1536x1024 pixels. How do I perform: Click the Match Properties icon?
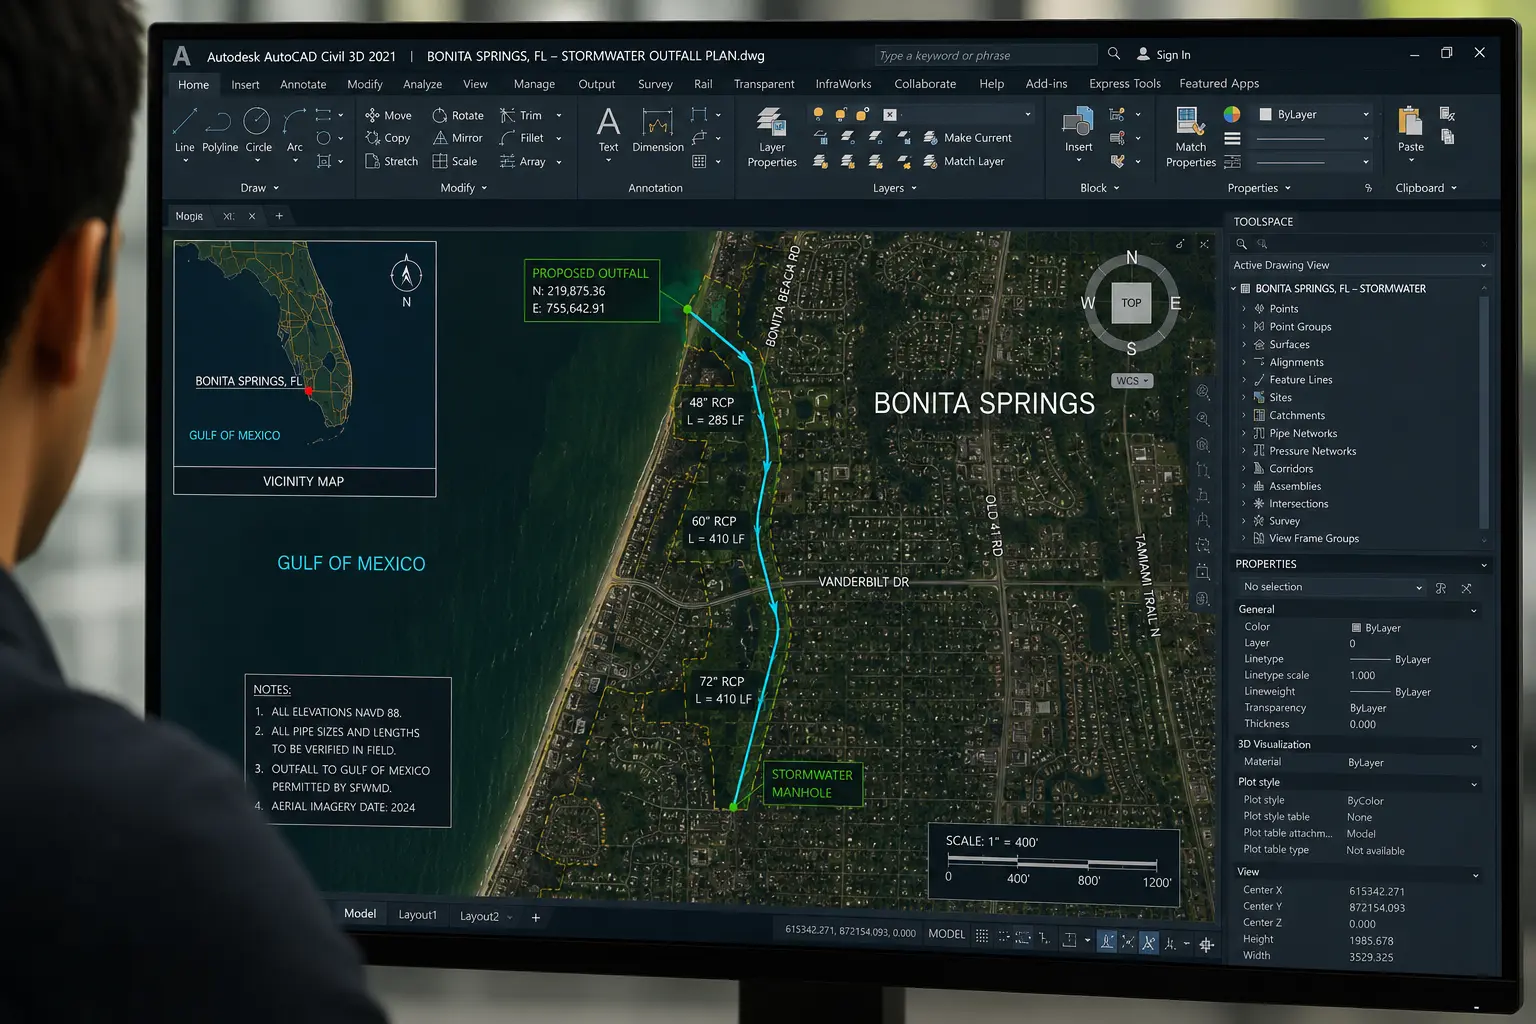(1190, 137)
